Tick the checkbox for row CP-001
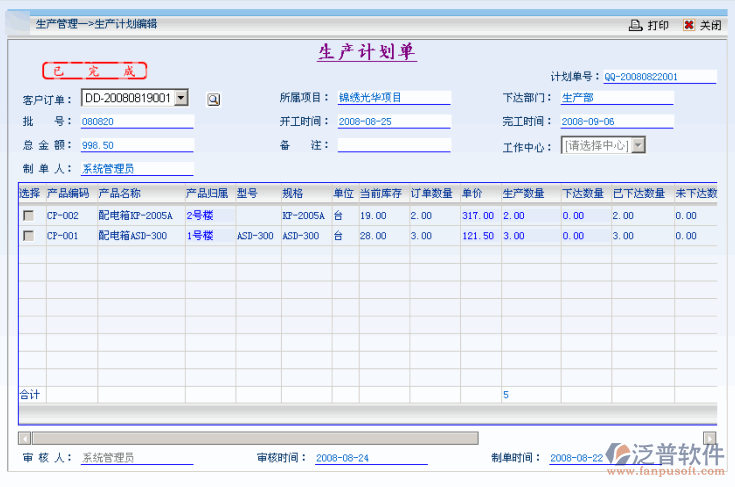 (x=29, y=236)
